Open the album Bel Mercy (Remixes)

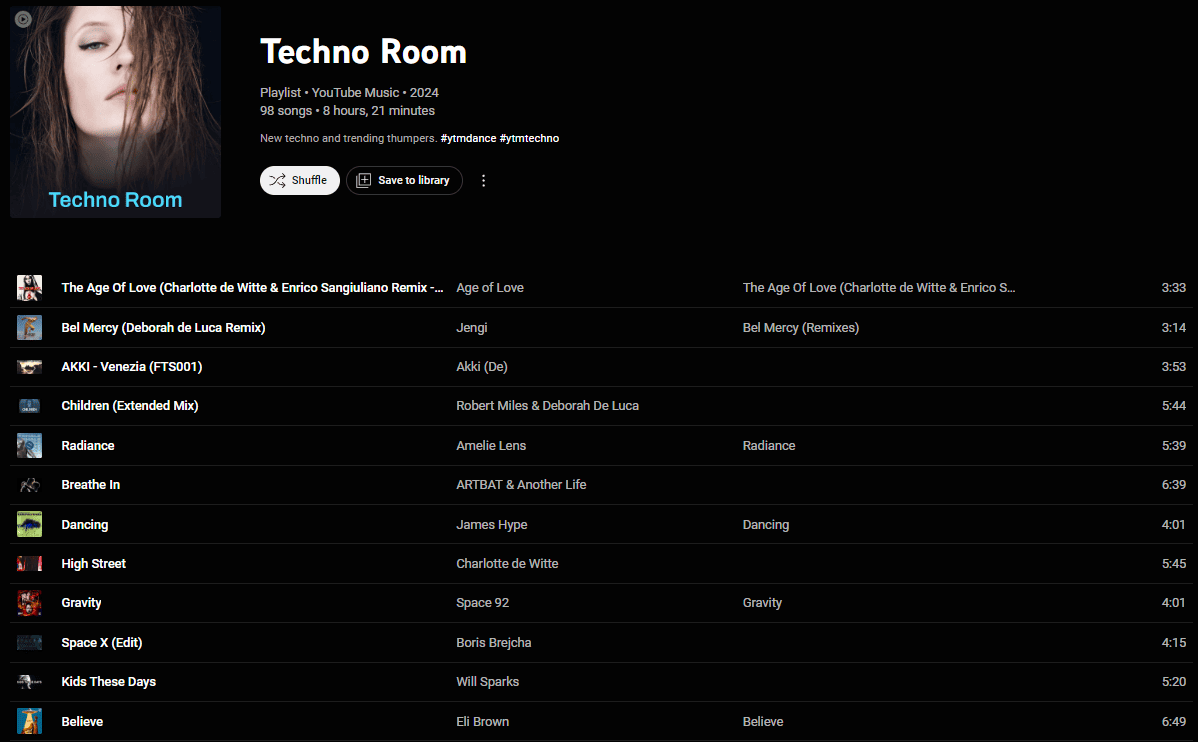tap(800, 327)
